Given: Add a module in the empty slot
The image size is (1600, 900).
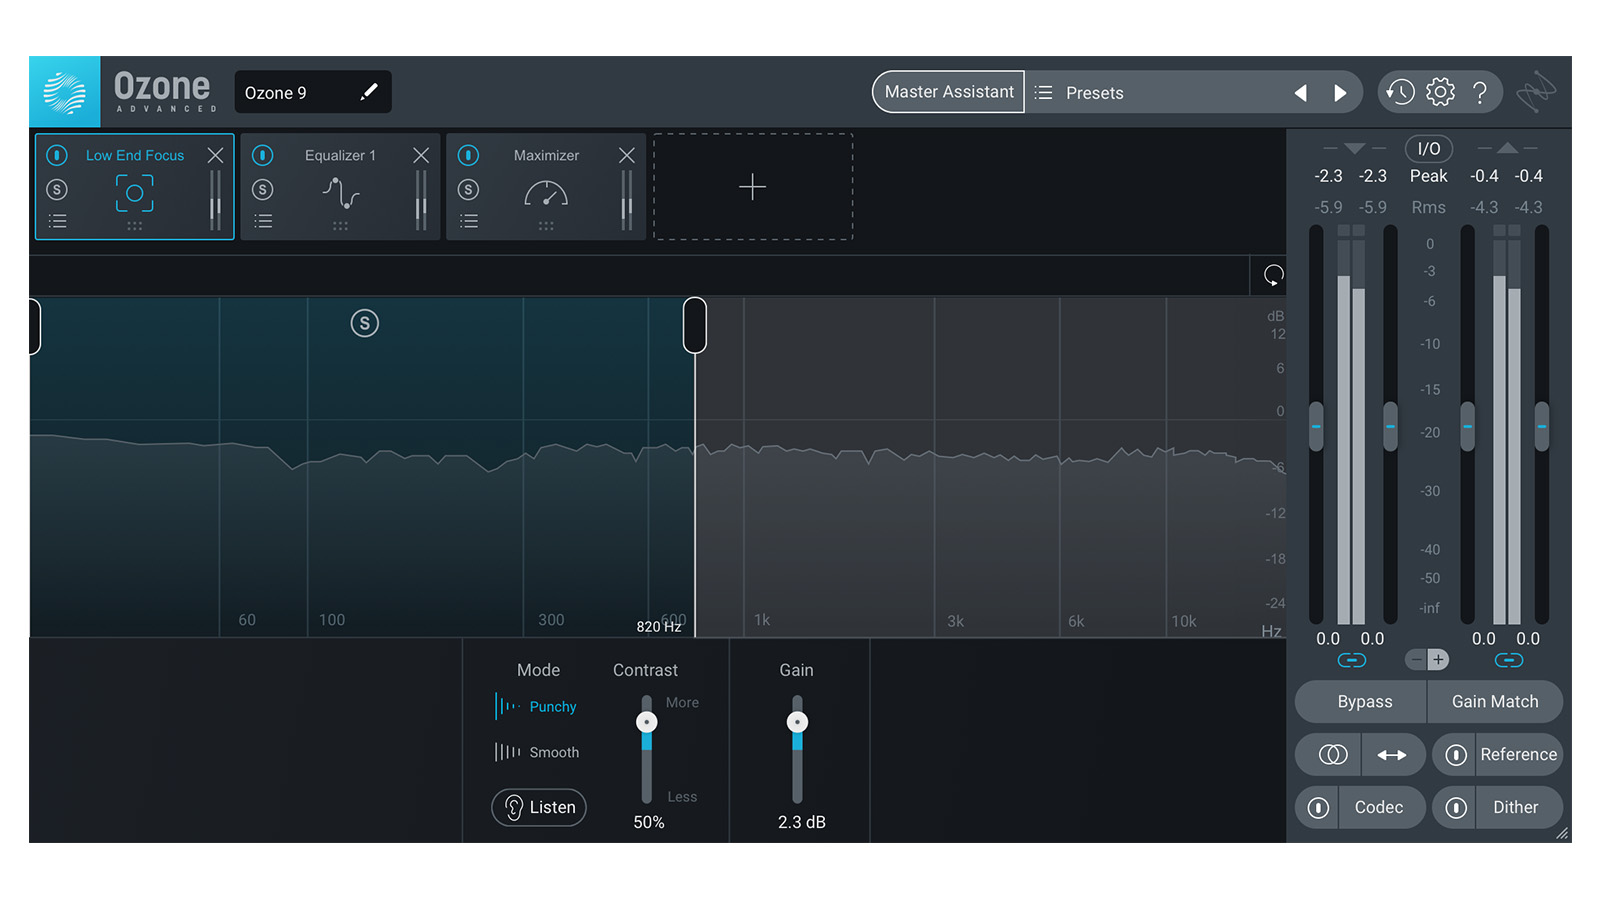Looking at the screenshot, I should 752,187.
